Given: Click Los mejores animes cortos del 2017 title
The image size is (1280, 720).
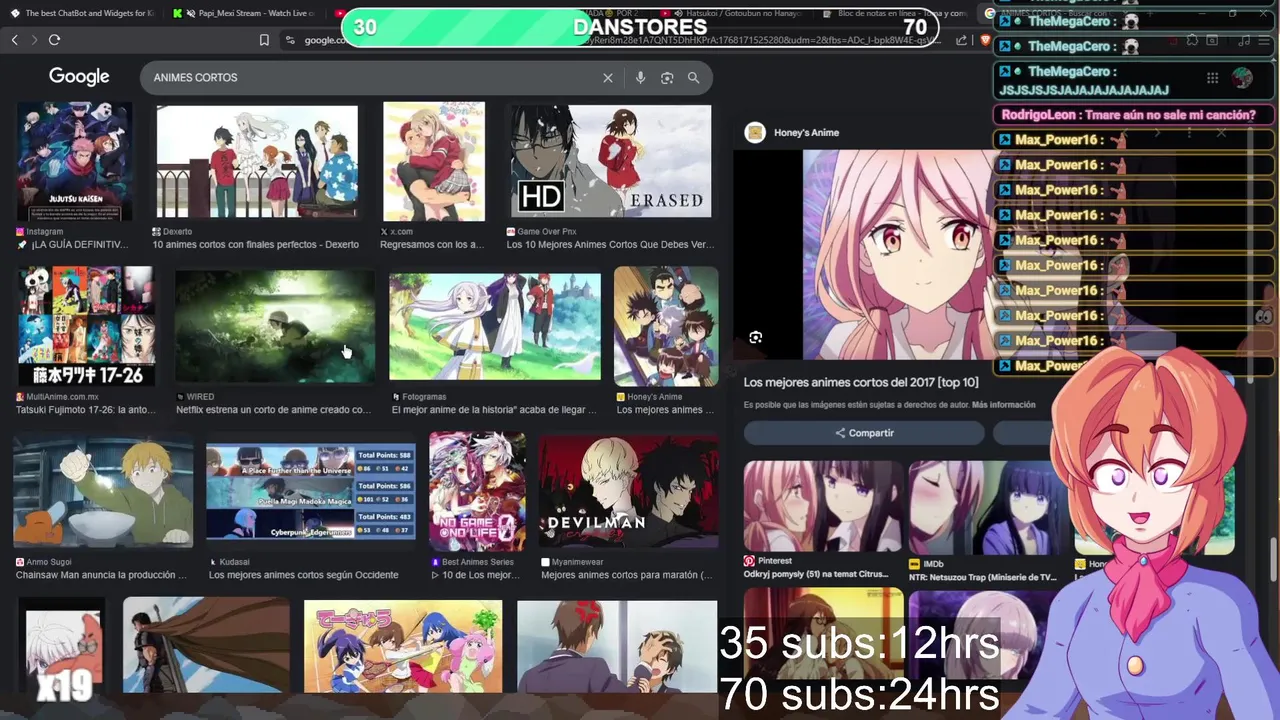Looking at the screenshot, I should pyautogui.click(x=861, y=382).
